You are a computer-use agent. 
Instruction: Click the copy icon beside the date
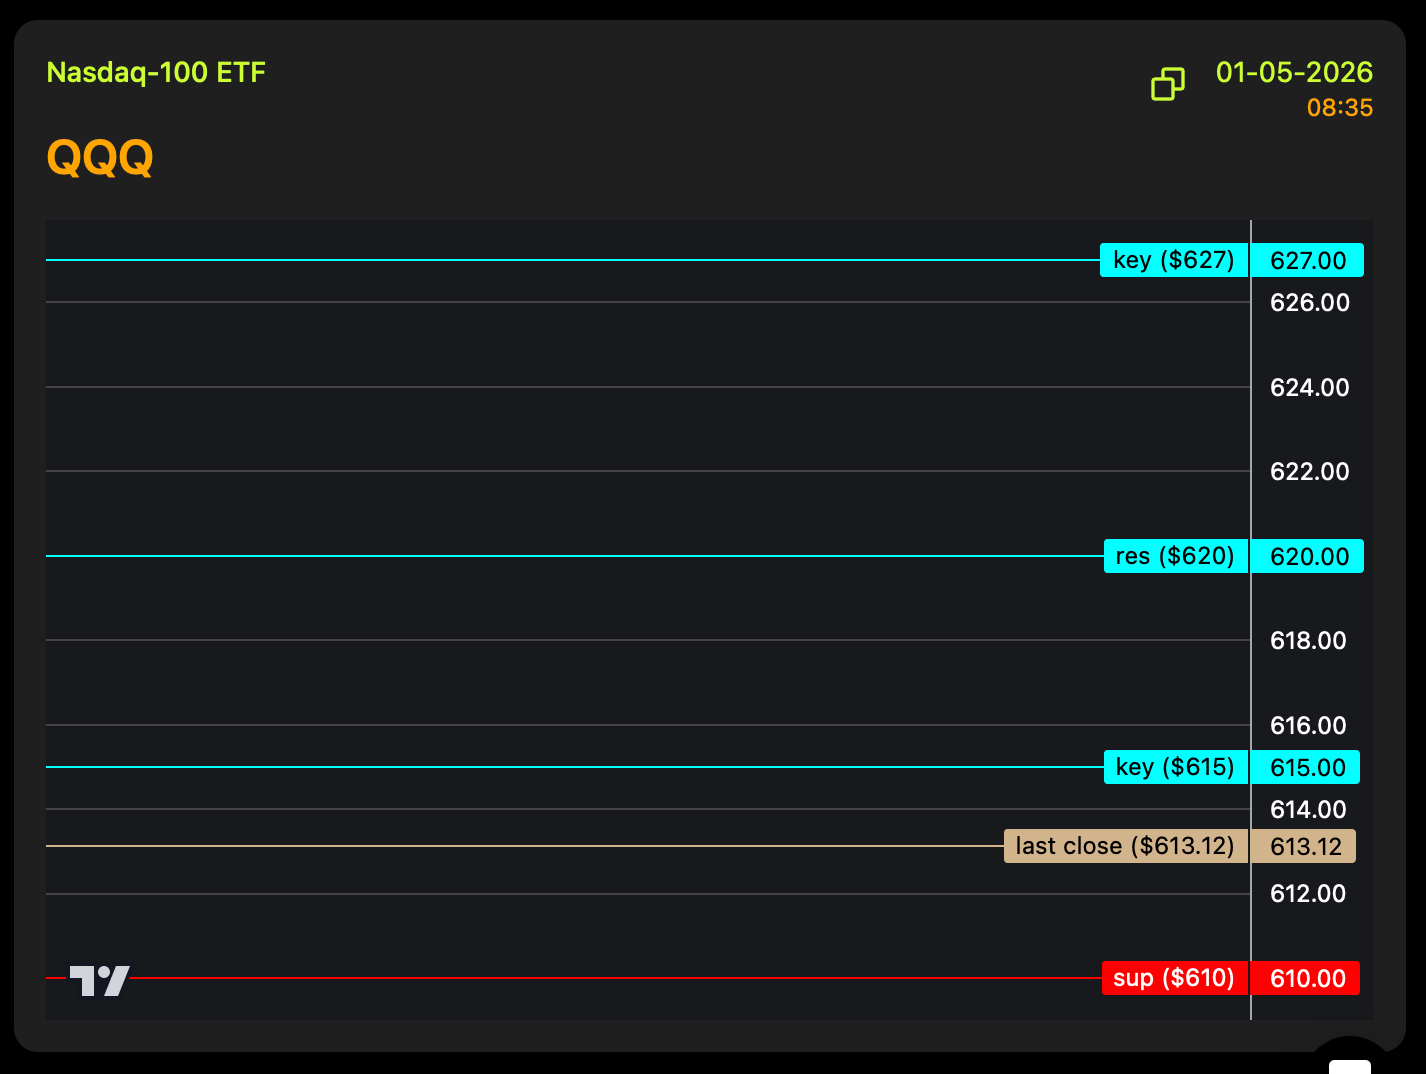tap(1167, 84)
